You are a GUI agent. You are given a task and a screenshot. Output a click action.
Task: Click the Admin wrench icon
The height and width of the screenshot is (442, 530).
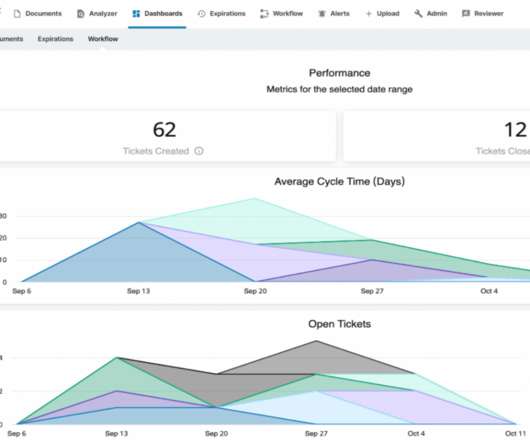[418, 14]
